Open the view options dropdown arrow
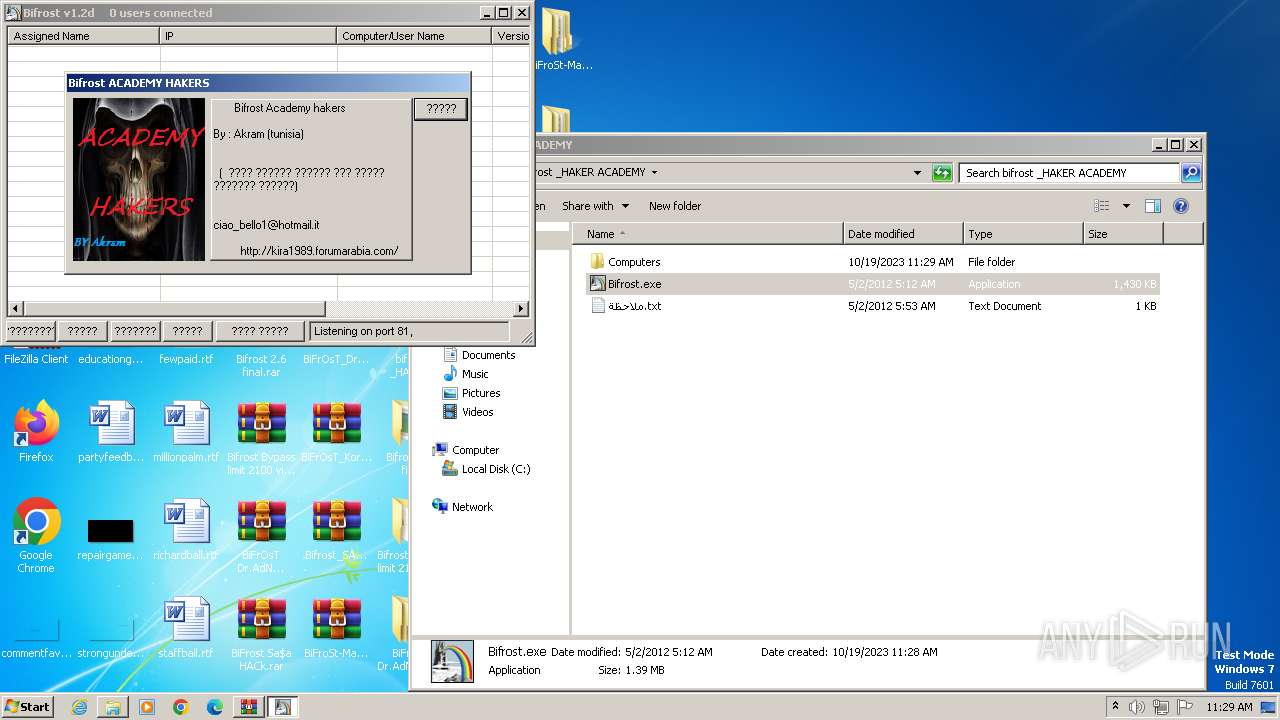This screenshot has width=1280, height=720. coord(1126,206)
